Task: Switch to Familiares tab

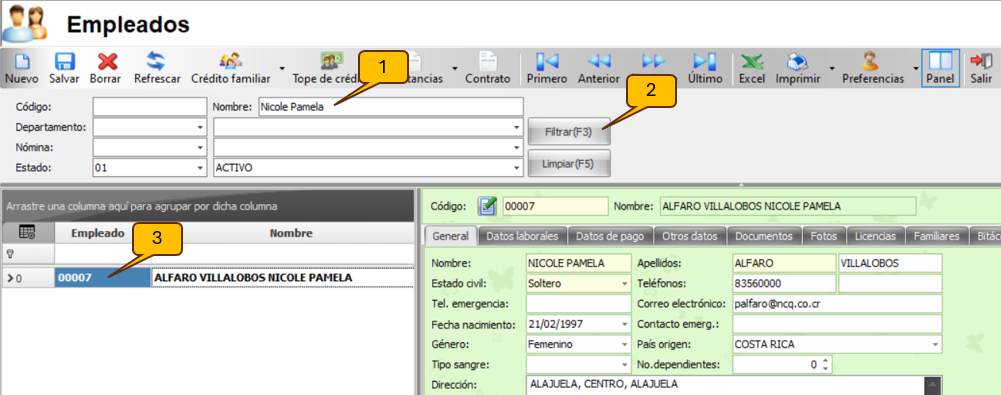Action: [x=937, y=236]
